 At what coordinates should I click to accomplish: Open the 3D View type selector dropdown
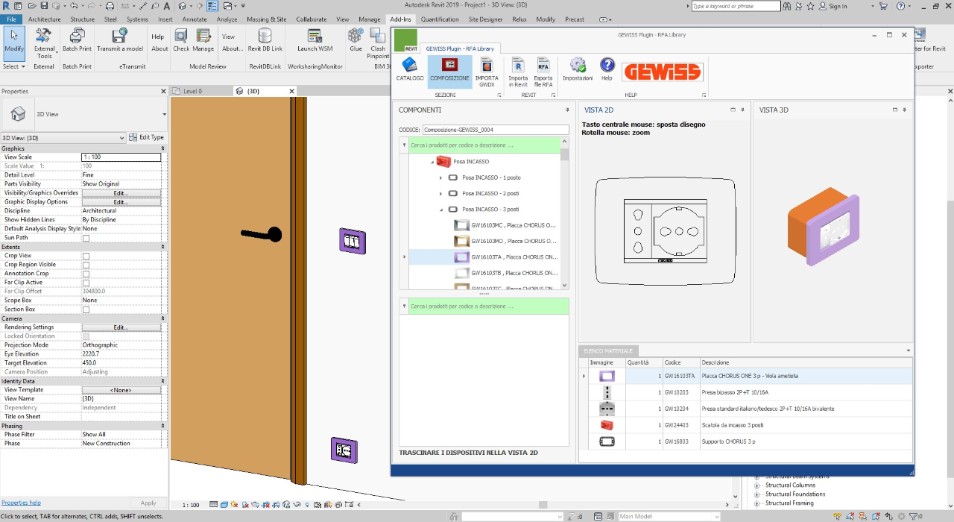[164, 114]
